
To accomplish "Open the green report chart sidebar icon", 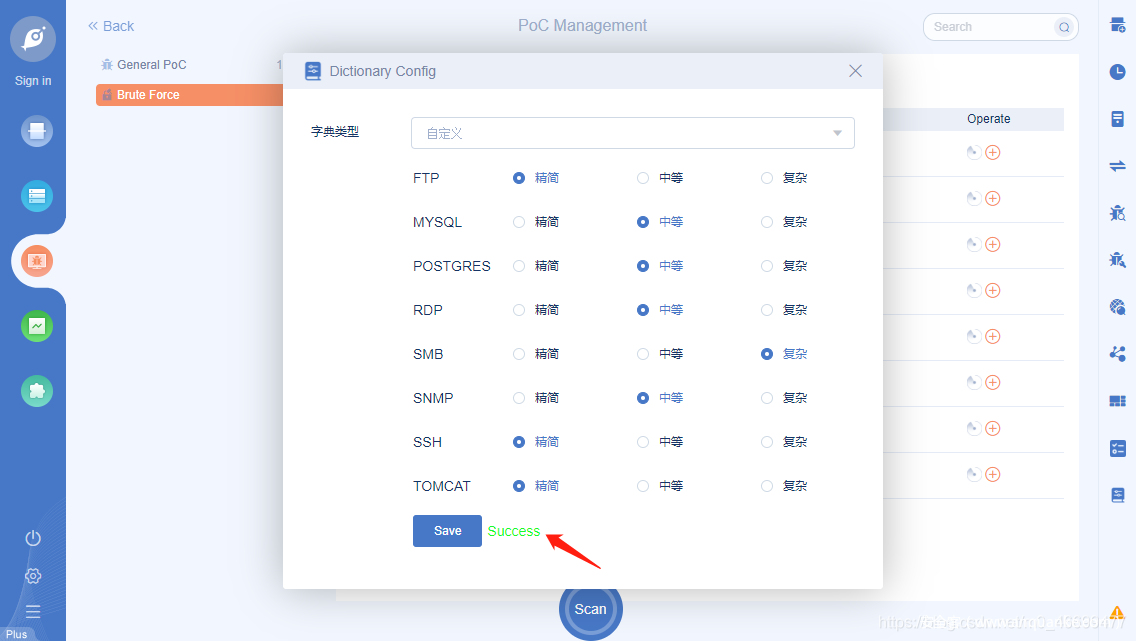I will (x=37, y=326).
